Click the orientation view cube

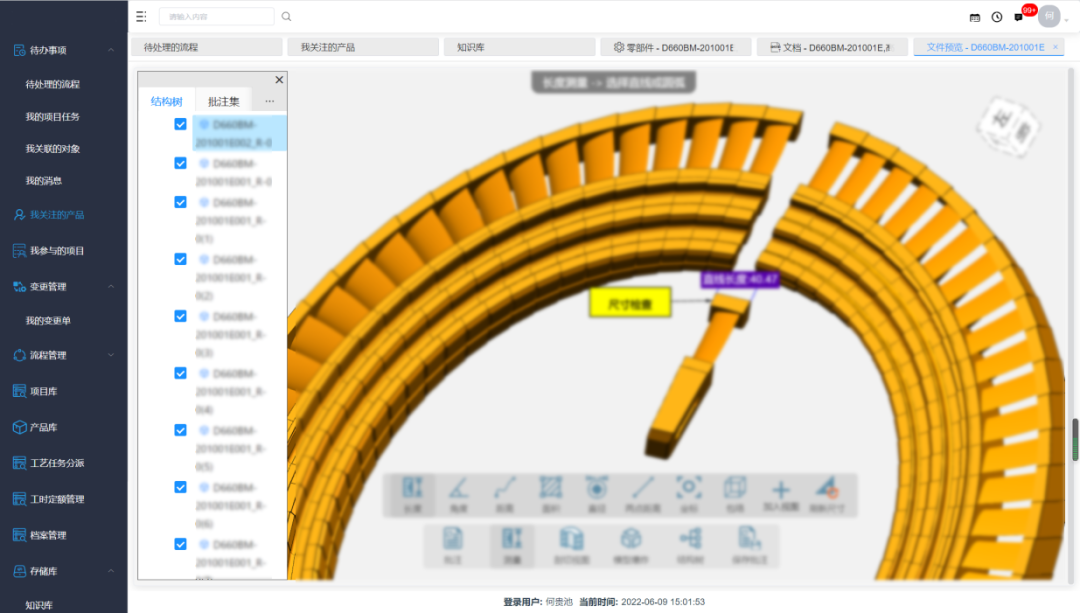pos(1008,126)
